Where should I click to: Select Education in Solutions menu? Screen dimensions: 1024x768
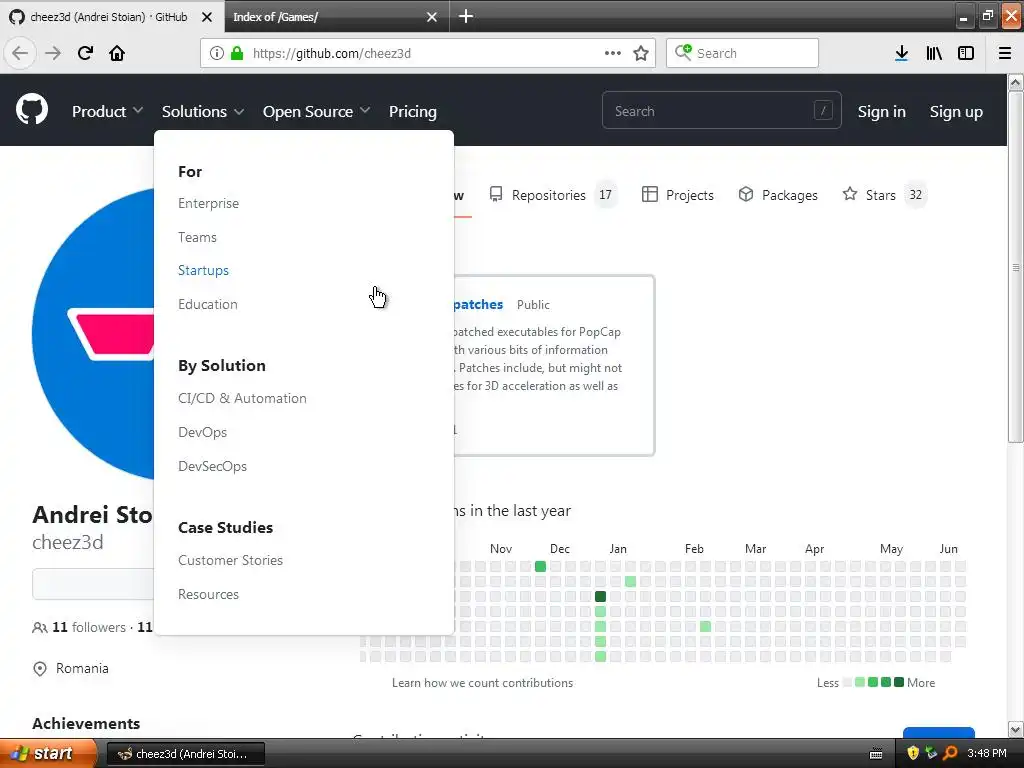(x=208, y=304)
